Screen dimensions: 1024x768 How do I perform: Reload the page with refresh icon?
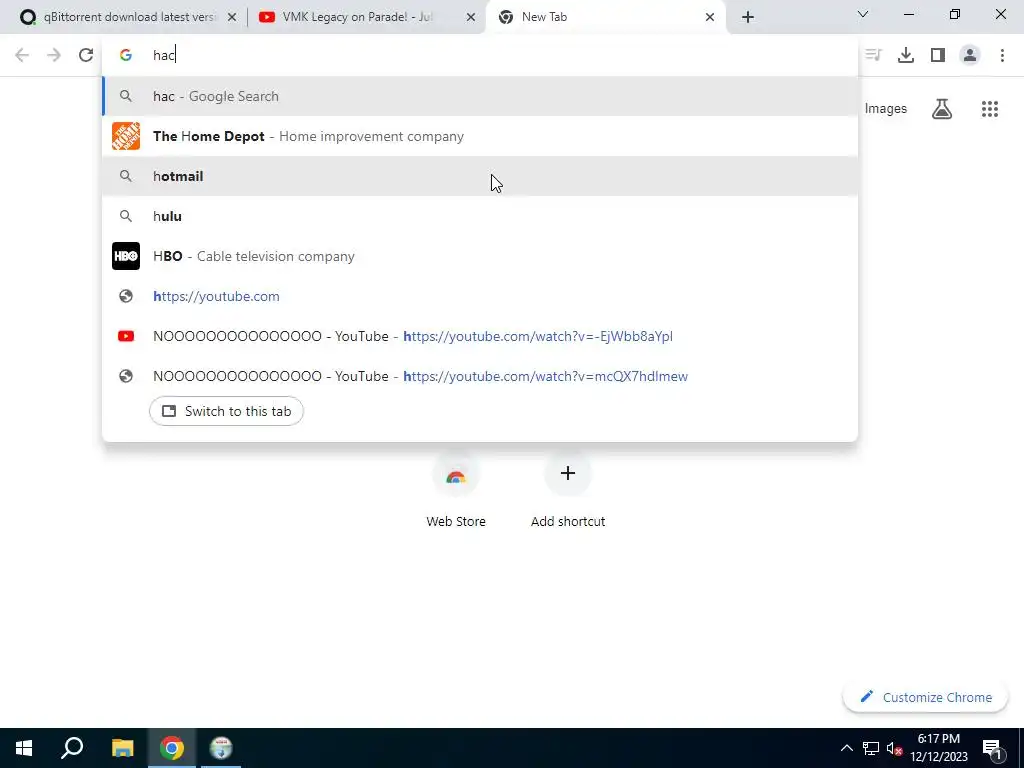tap(86, 55)
